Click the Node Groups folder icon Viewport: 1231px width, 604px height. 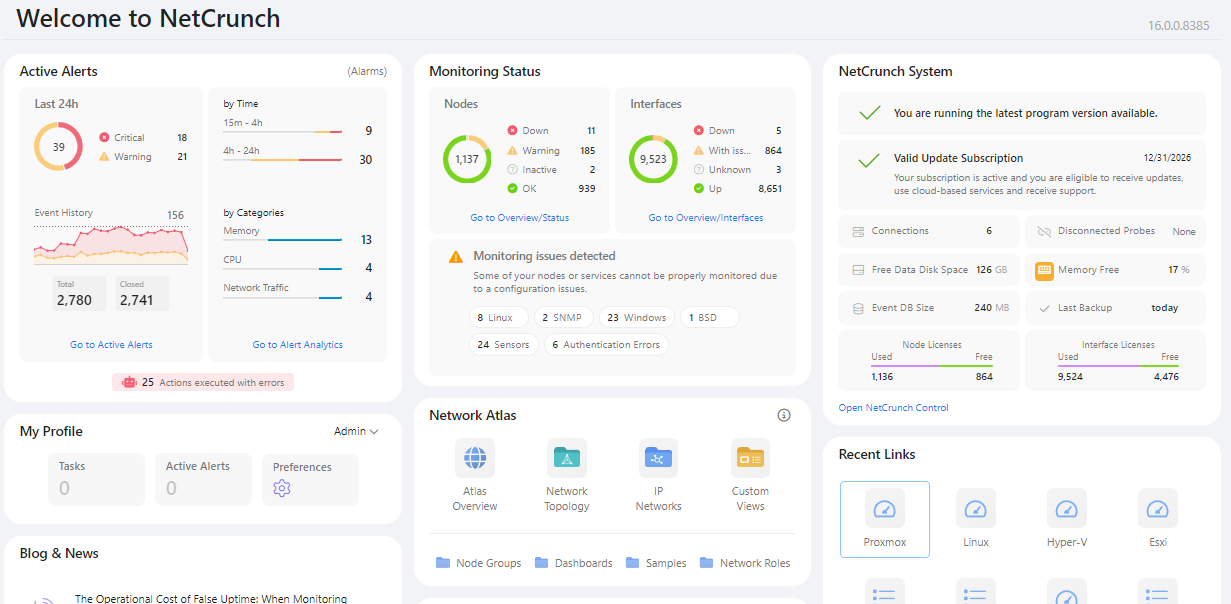[x=443, y=563]
